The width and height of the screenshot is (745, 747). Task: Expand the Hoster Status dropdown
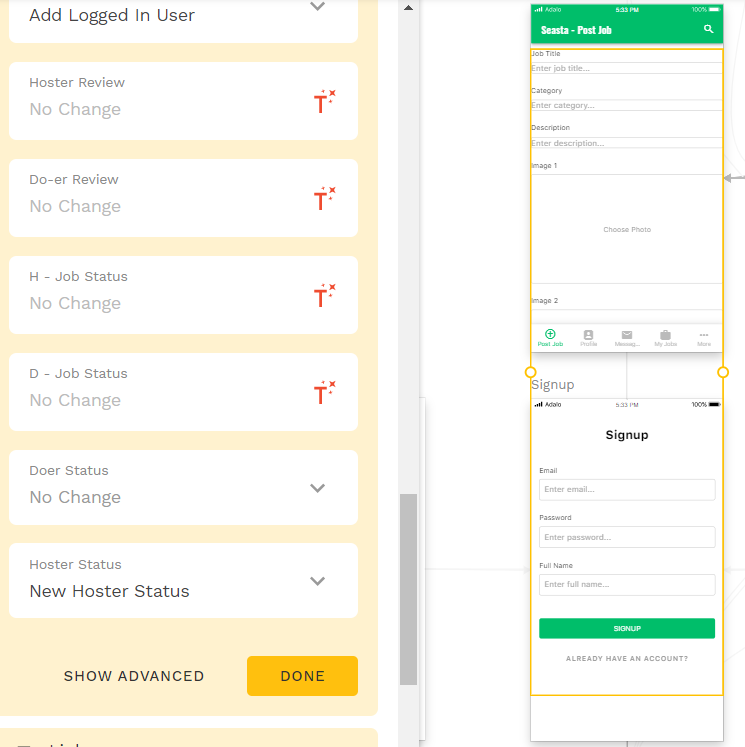click(x=317, y=581)
